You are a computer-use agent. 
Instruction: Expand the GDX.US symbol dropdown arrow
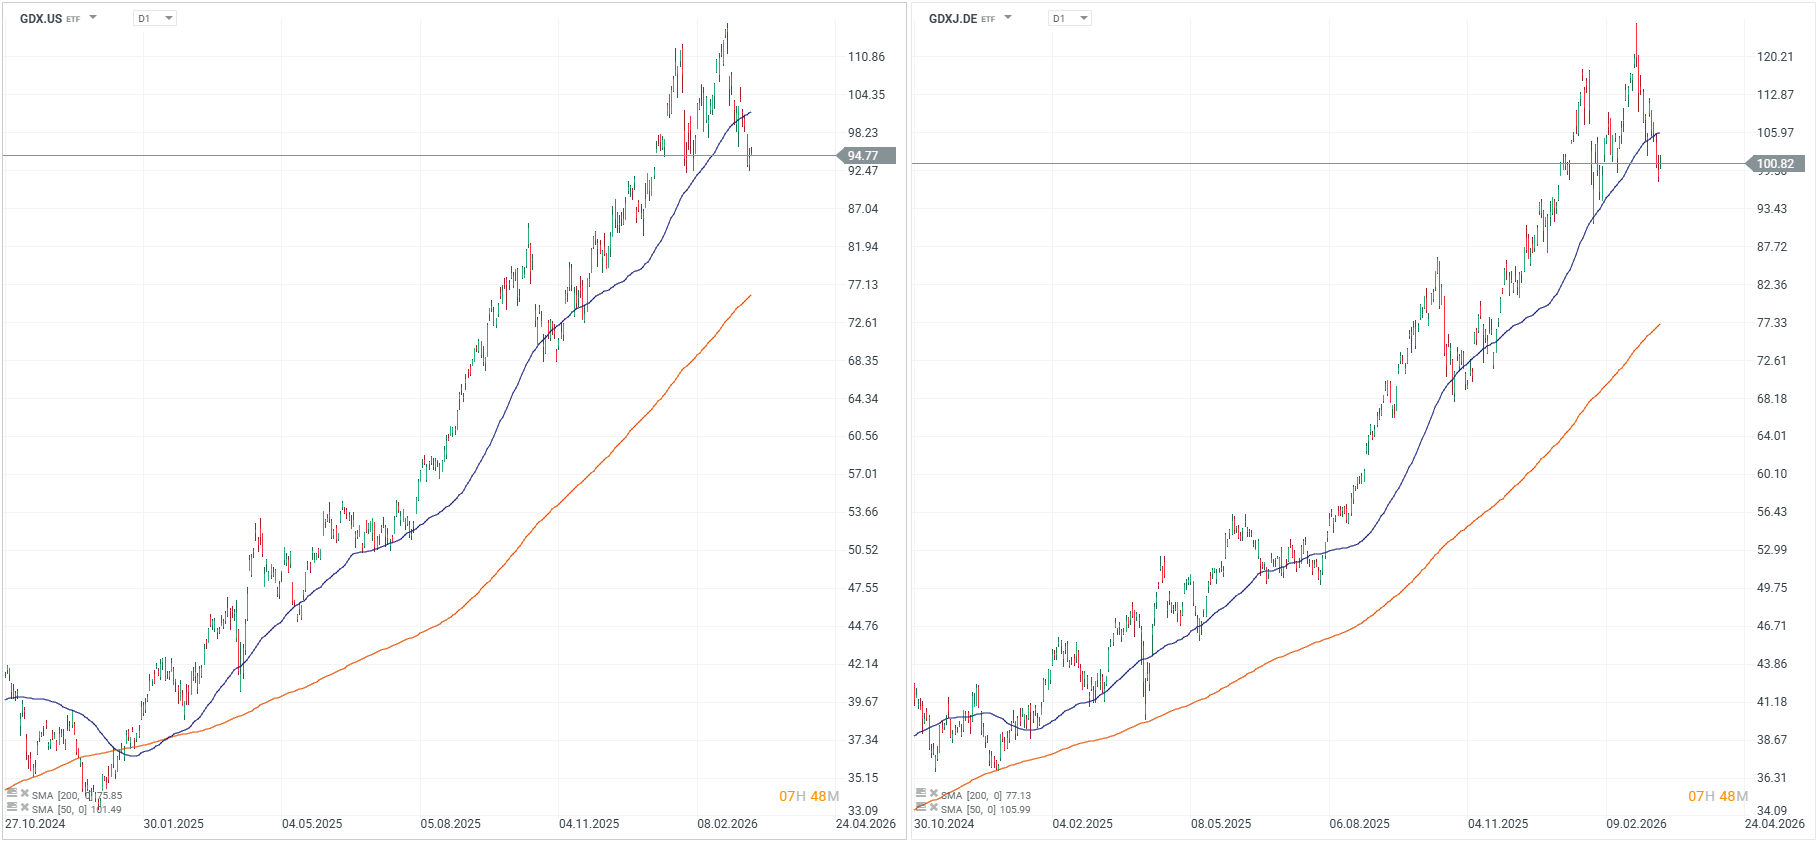coord(93,18)
